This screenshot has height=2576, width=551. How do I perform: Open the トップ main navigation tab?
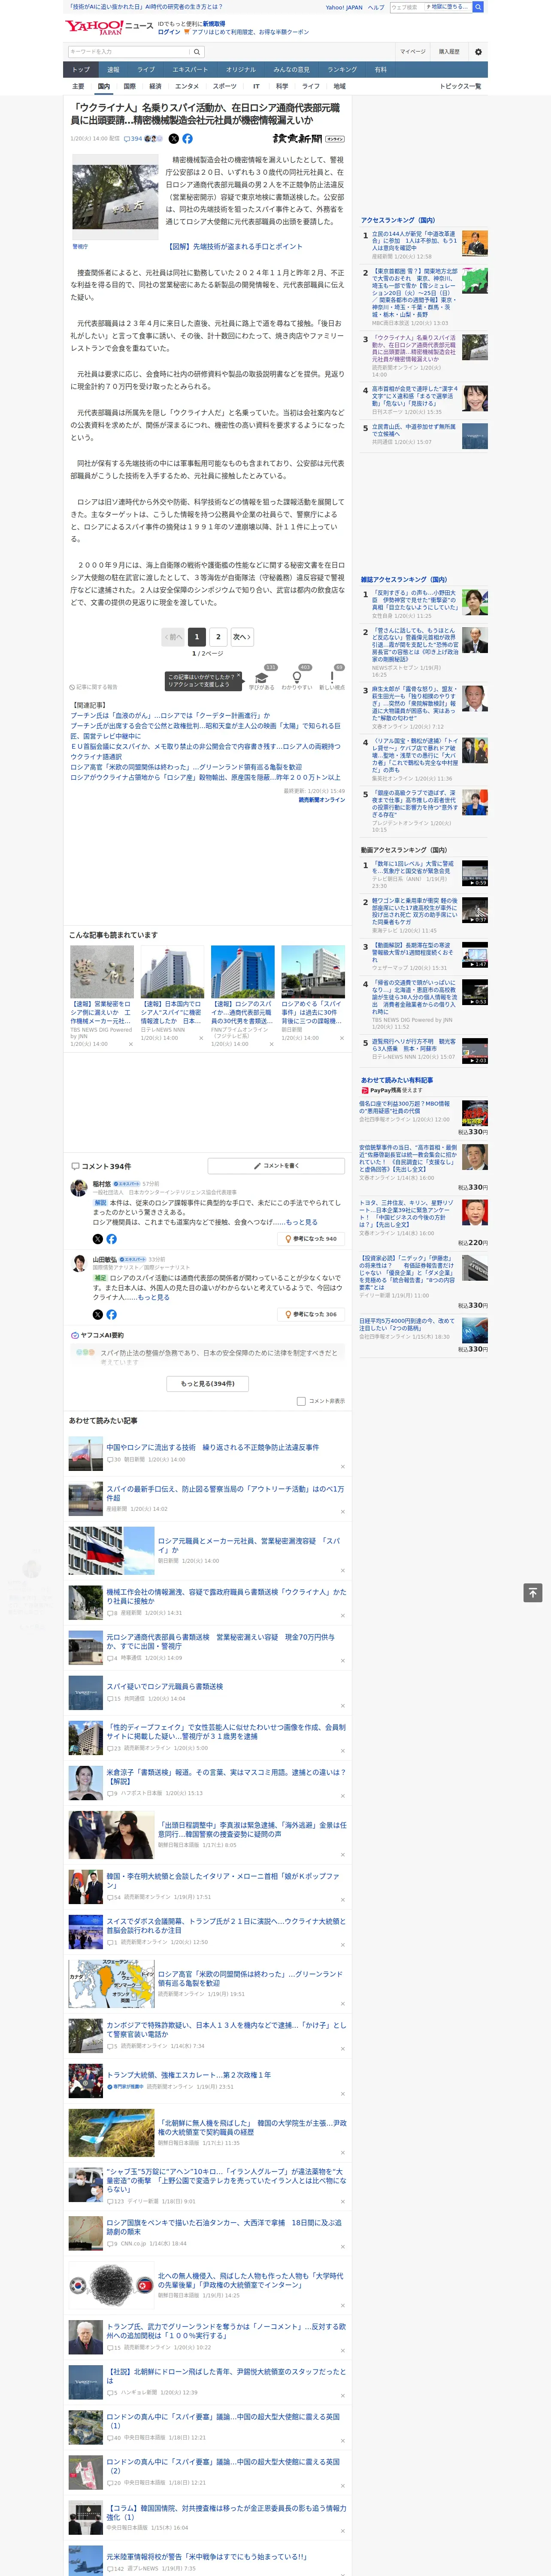click(81, 70)
